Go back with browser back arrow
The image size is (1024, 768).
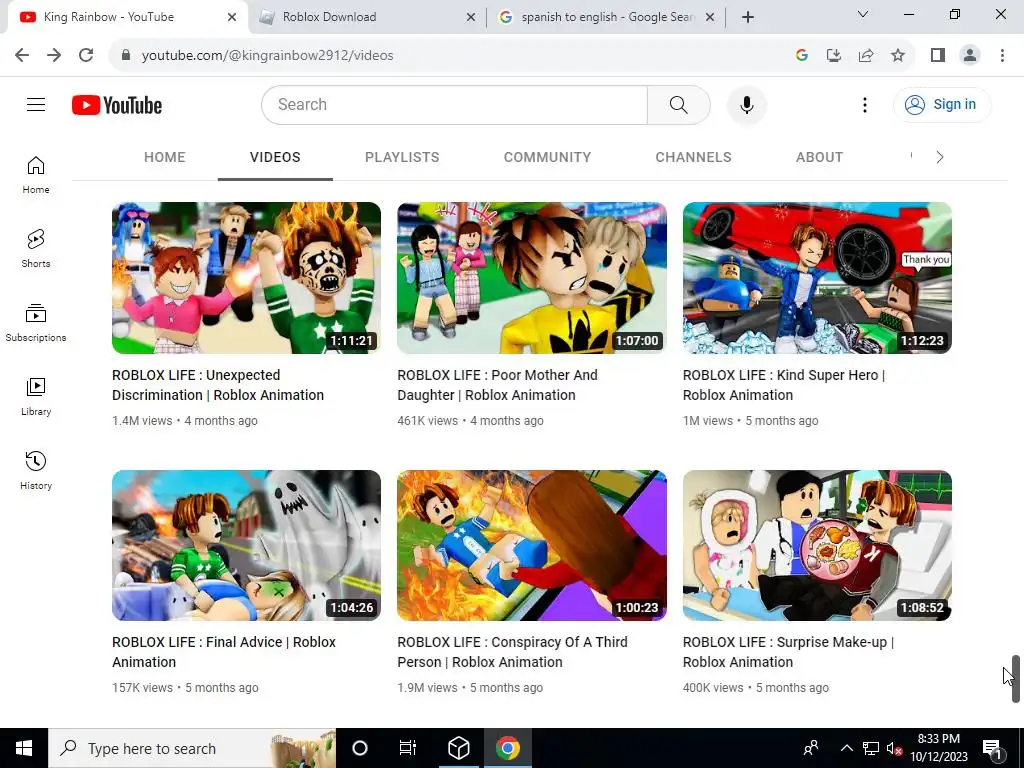click(22, 55)
